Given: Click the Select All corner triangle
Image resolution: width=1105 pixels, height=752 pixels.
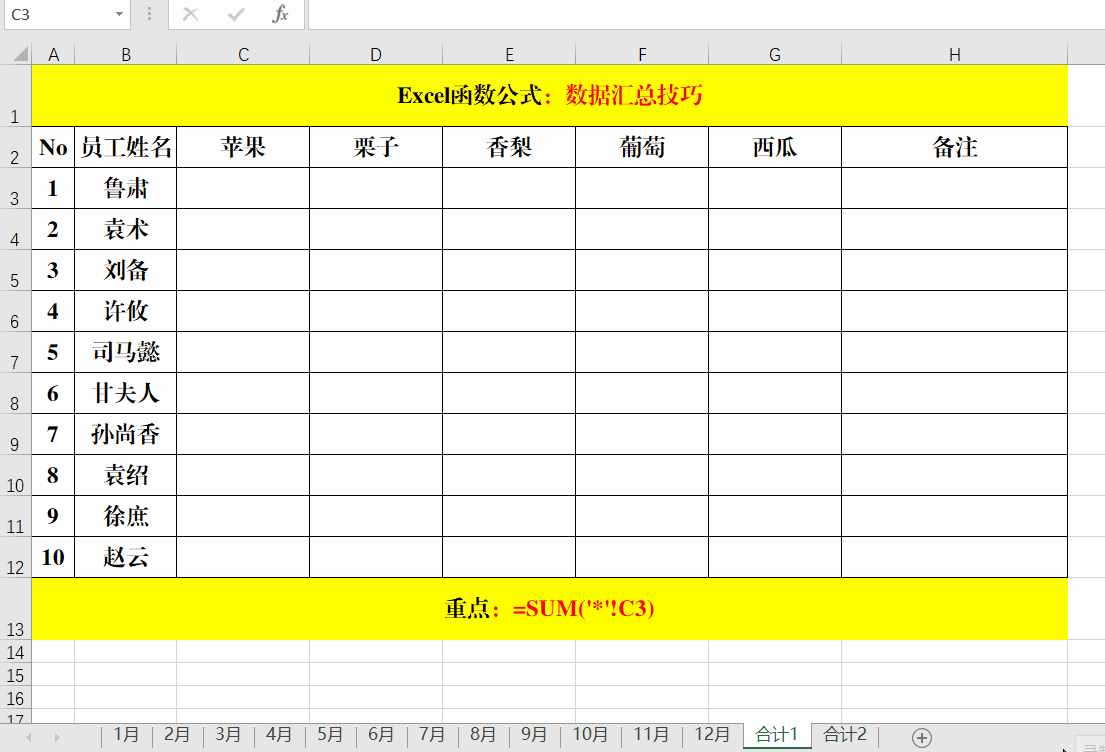Looking at the screenshot, I should click(x=20, y=54).
